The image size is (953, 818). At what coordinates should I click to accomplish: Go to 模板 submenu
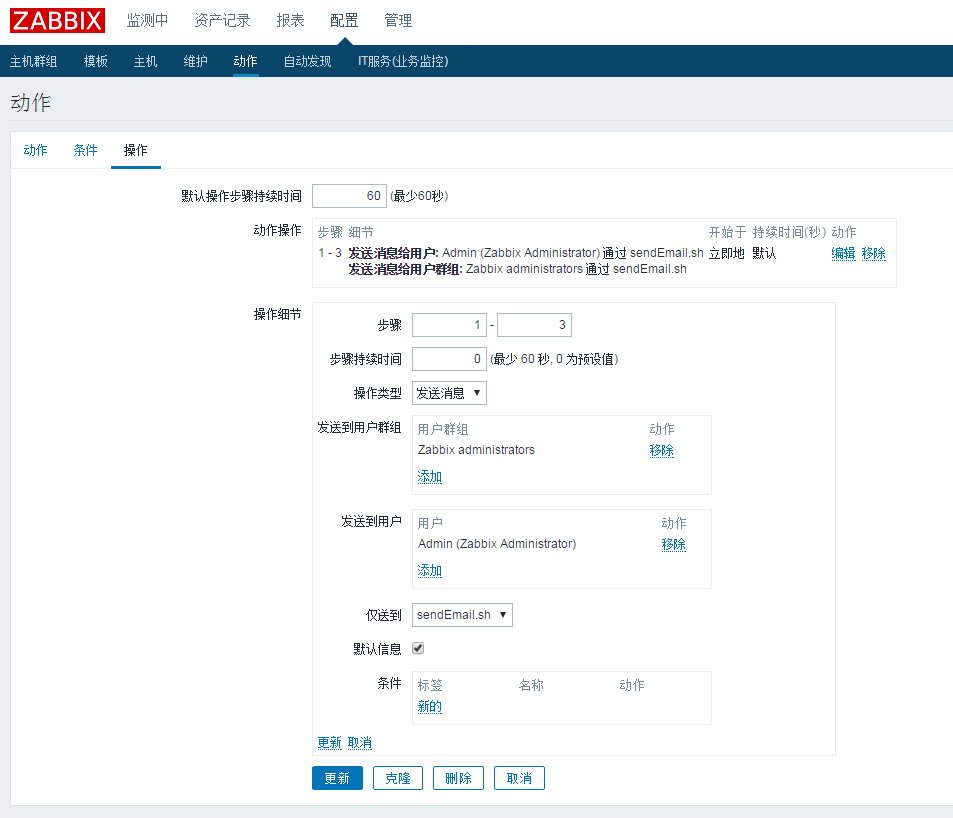pyautogui.click(x=95, y=61)
